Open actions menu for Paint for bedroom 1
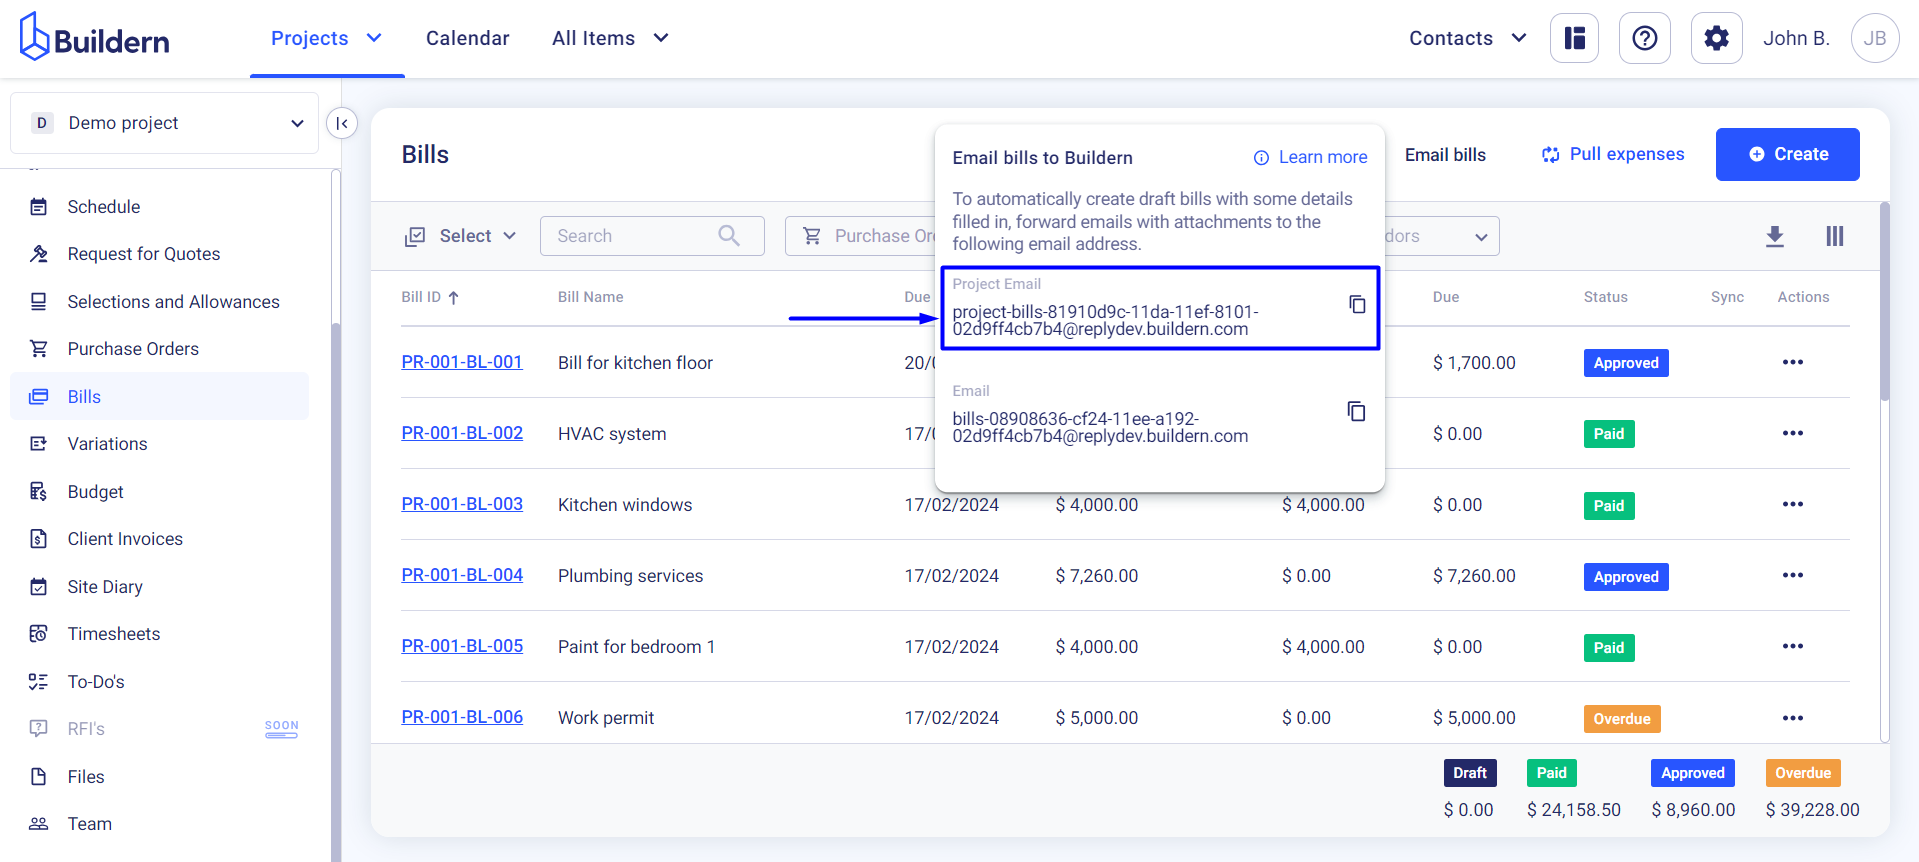The height and width of the screenshot is (862, 1919). click(1793, 646)
